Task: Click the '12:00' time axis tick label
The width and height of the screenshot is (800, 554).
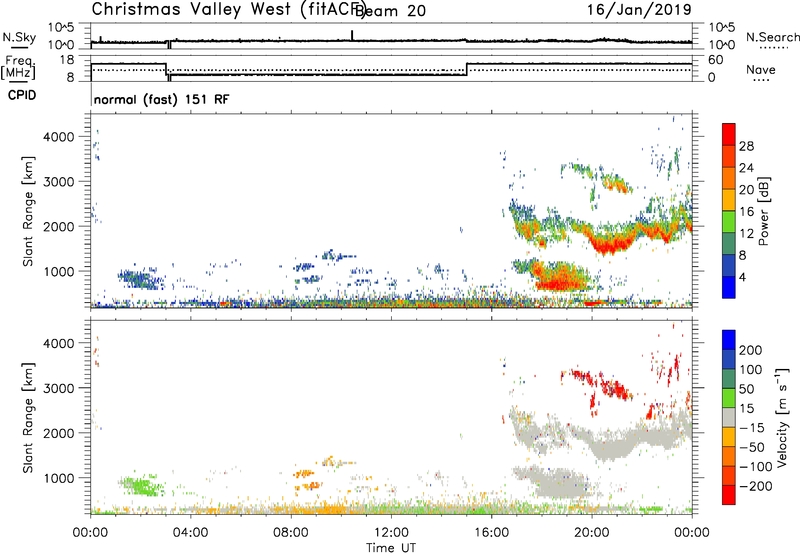Action: pos(391,533)
